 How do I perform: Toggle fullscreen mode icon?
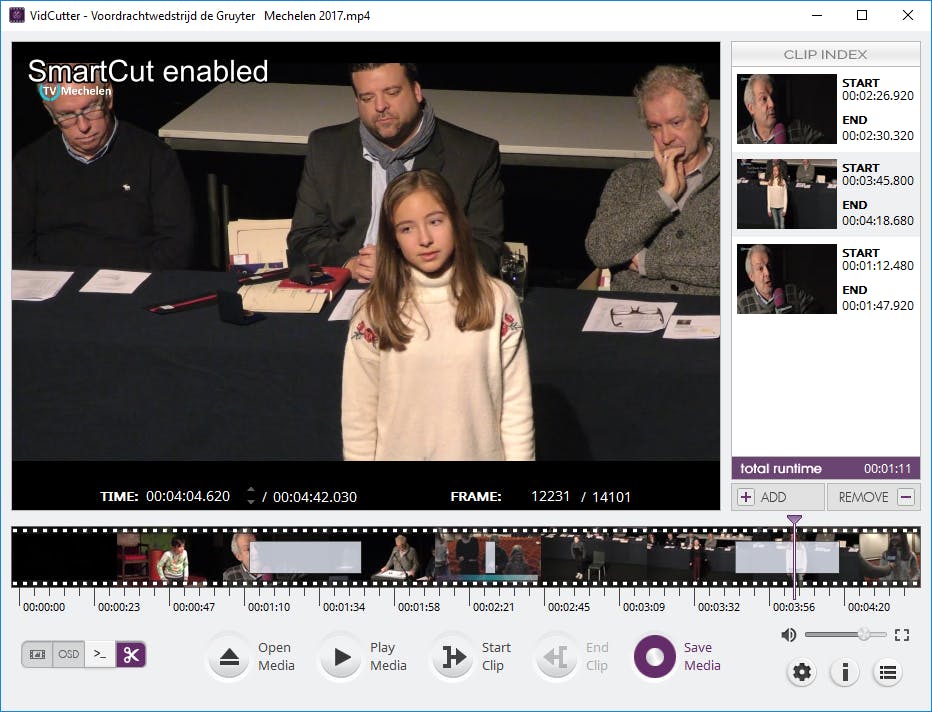tap(902, 635)
